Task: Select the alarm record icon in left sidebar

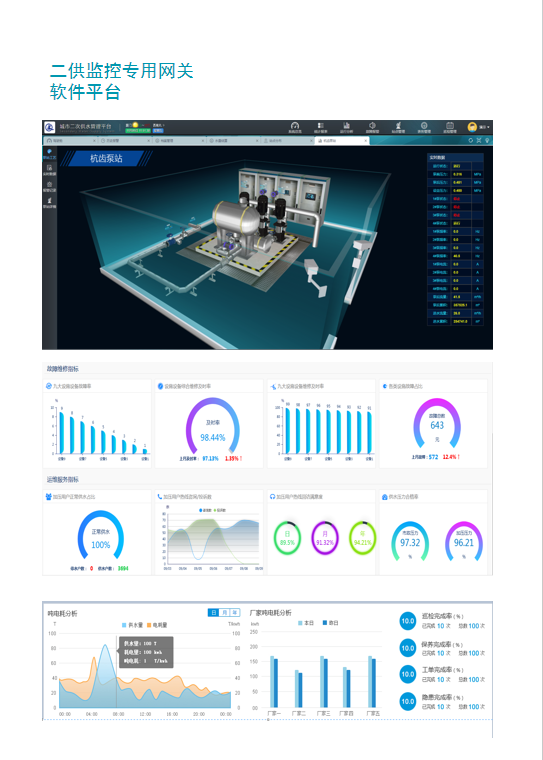Action: coord(49,187)
